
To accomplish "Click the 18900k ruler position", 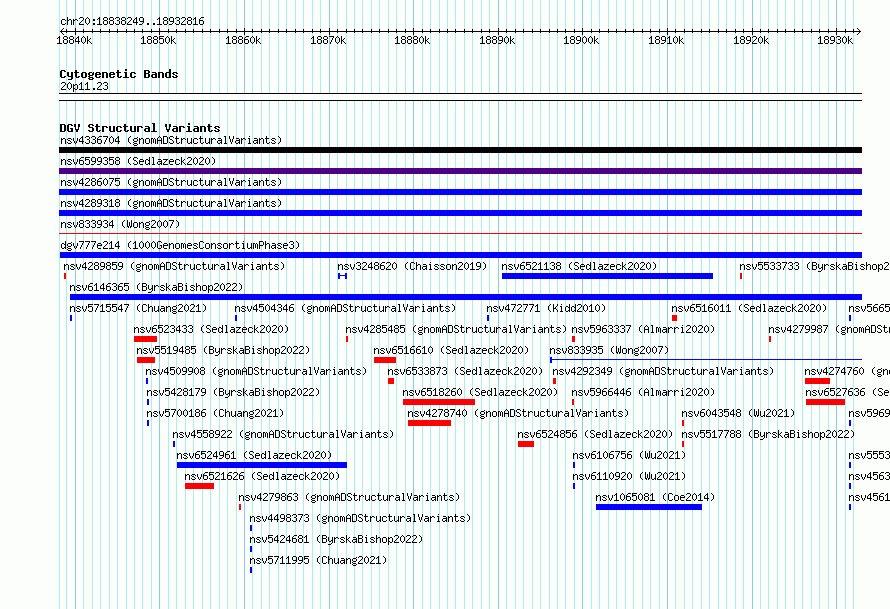I will click(x=581, y=40).
